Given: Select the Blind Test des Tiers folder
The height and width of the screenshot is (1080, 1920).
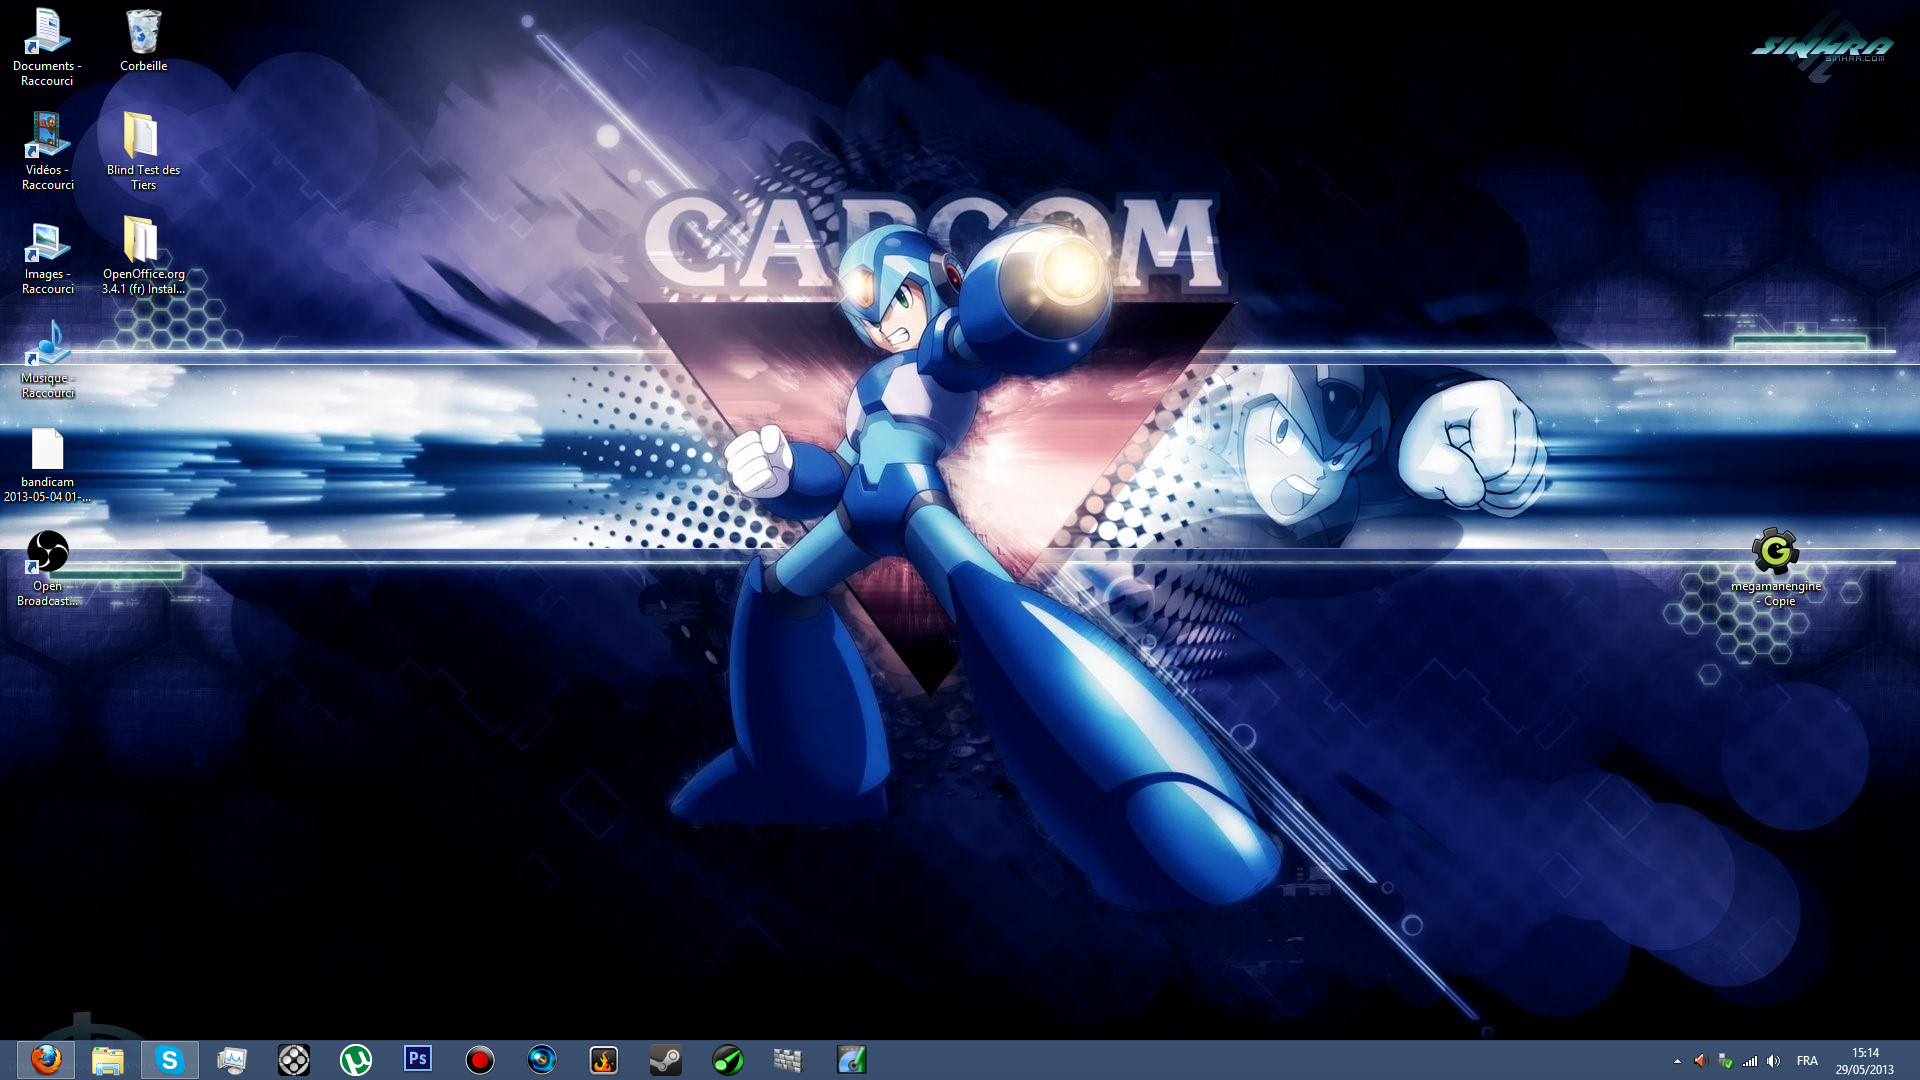Looking at the screenshot, I should click(x=143, y=151).
